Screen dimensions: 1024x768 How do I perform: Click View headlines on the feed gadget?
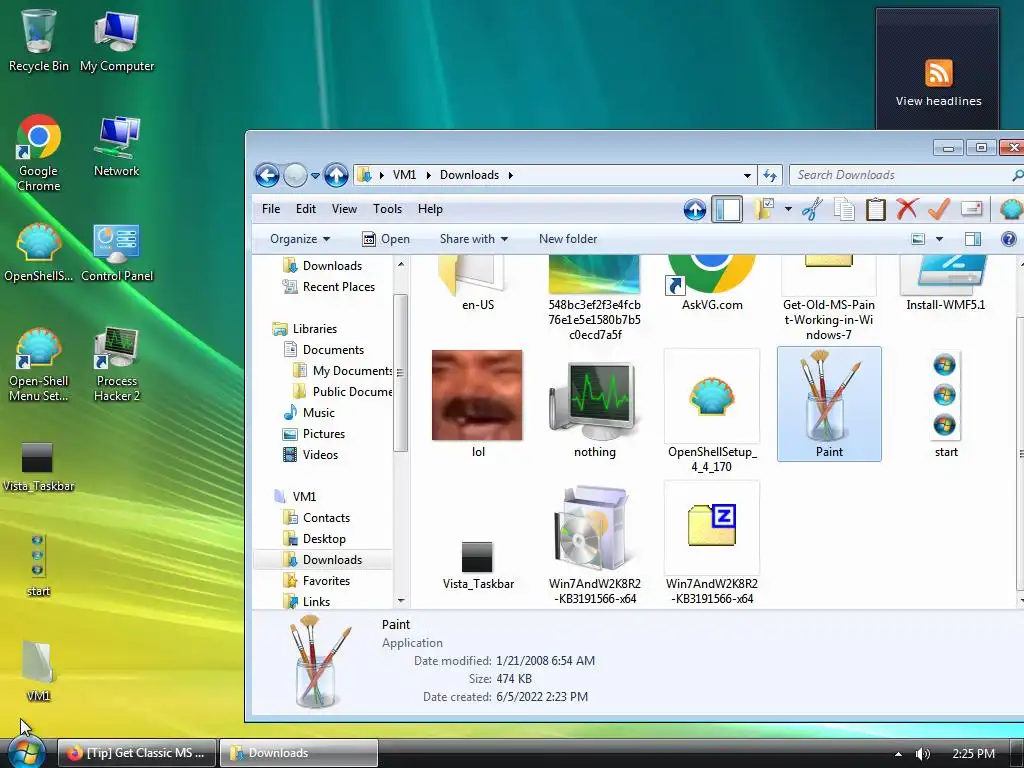pyautogui.click(x=938, y=101)
